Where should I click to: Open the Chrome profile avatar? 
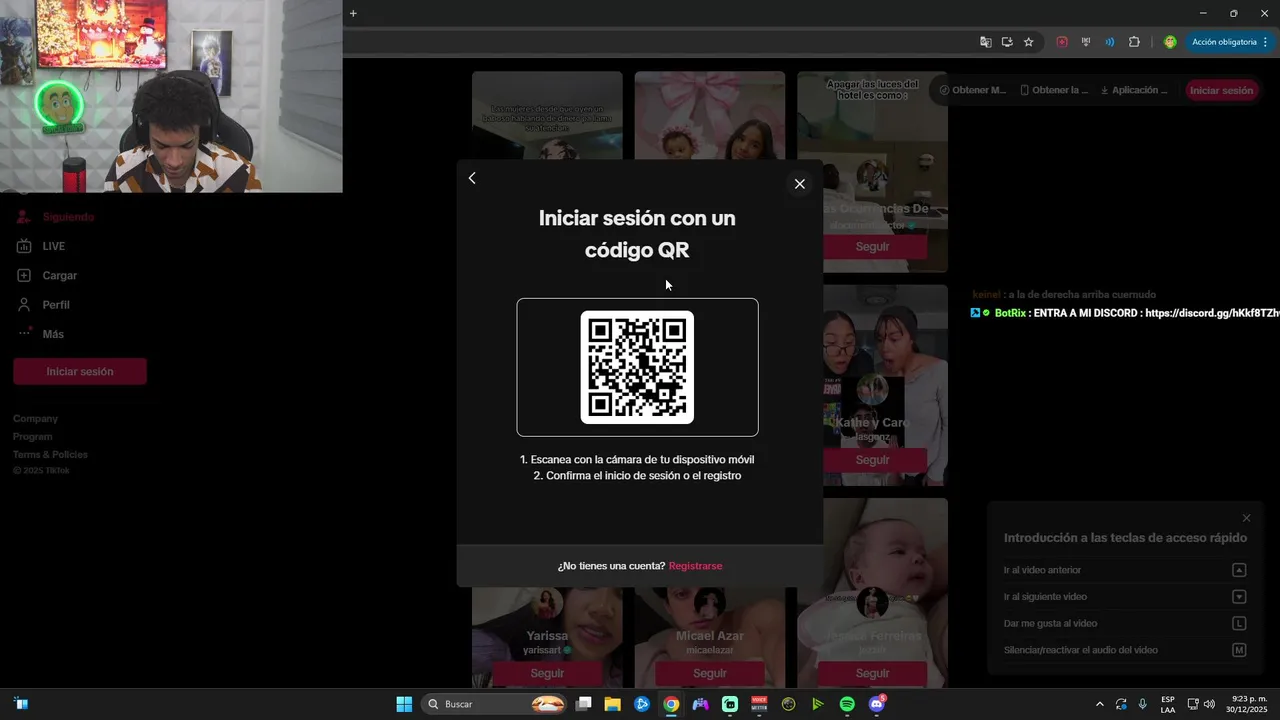point(1170,42)
